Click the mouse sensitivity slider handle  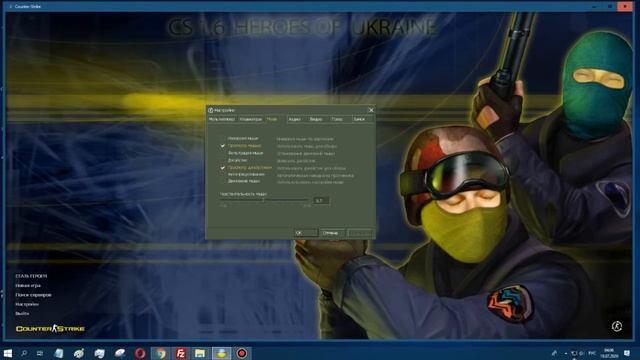[x=263, y=200]
